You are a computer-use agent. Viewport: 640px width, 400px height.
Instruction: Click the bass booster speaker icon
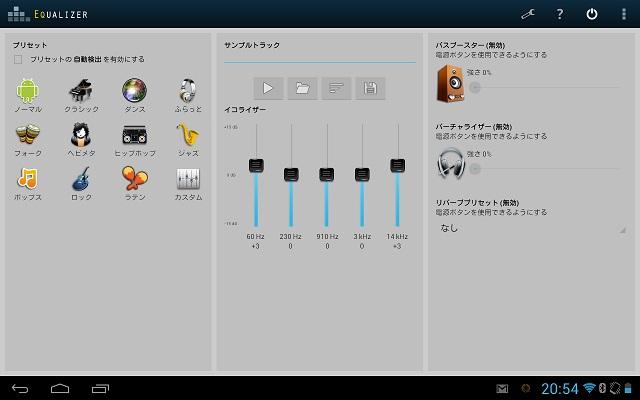point(451,84)
